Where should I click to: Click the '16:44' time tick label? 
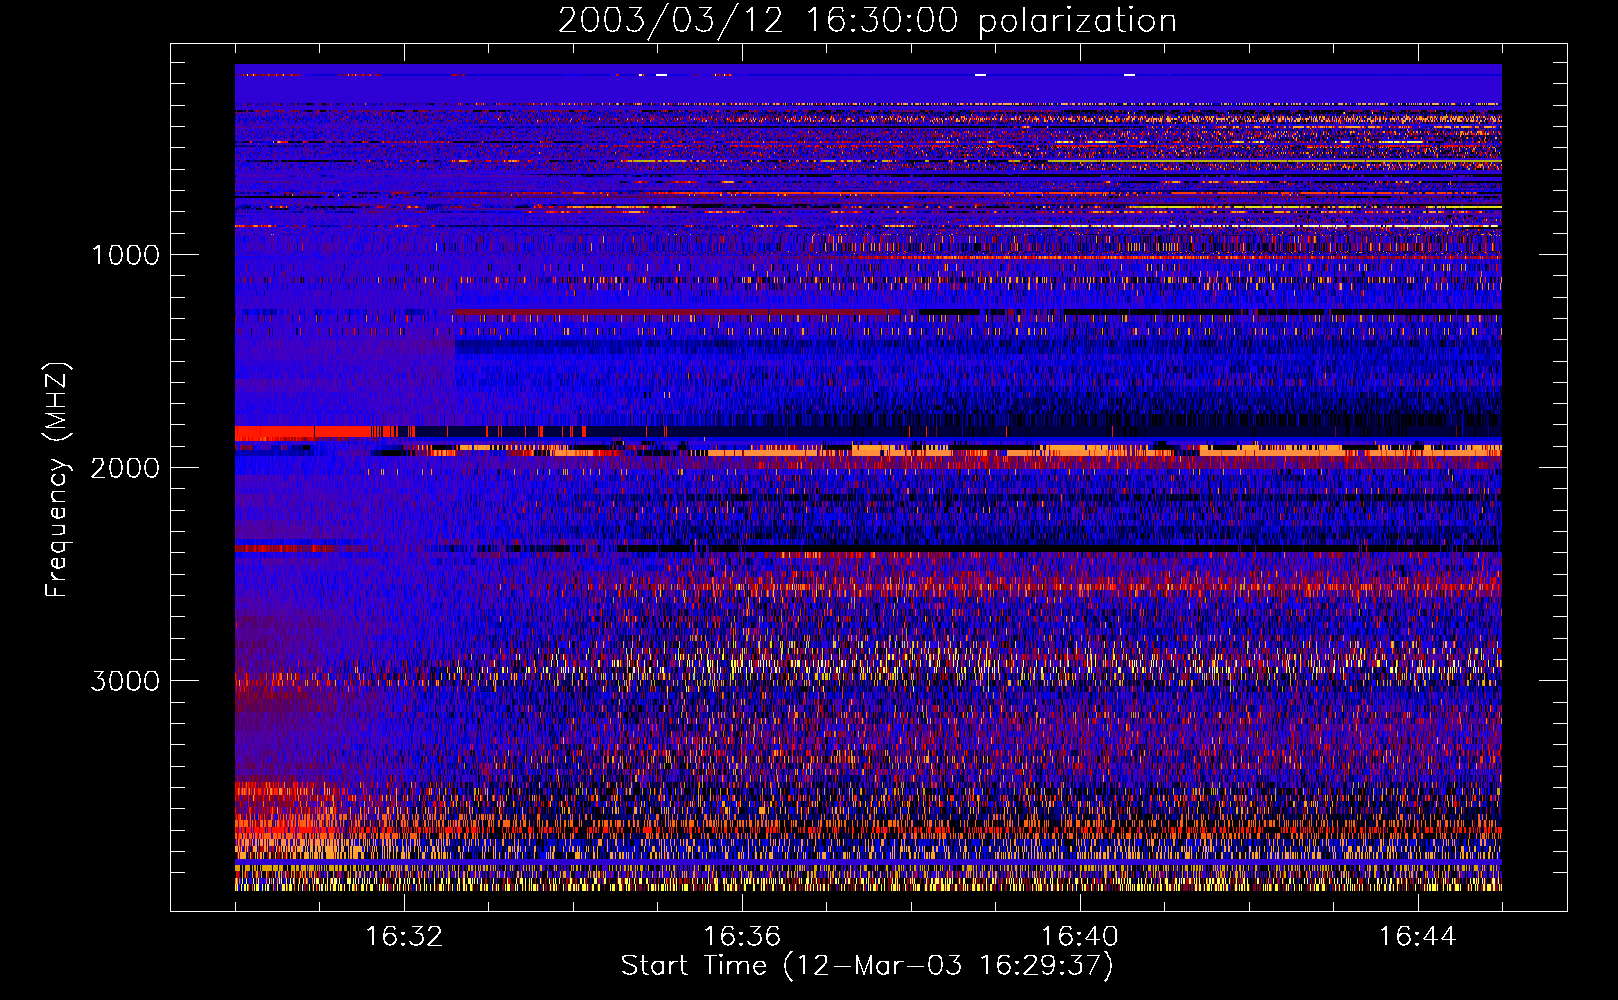(1417, 936)
